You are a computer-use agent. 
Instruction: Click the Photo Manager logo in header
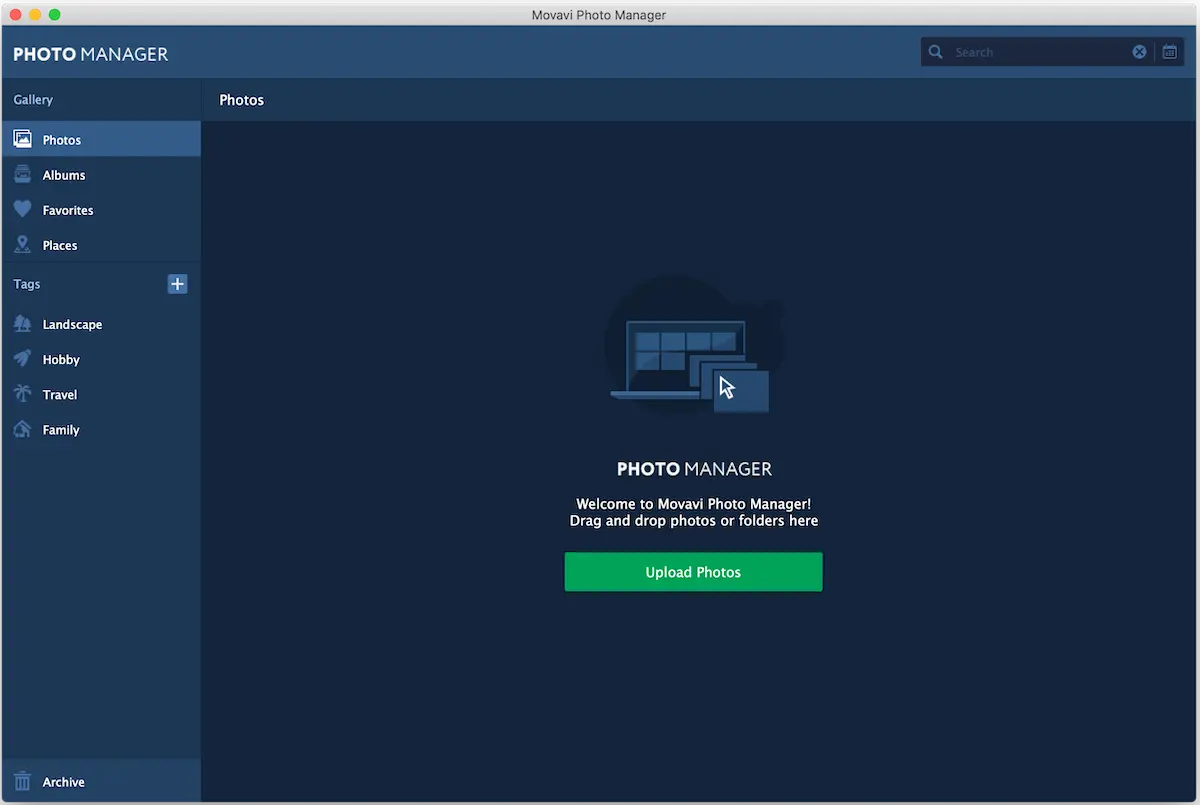[x=91, y=54]
